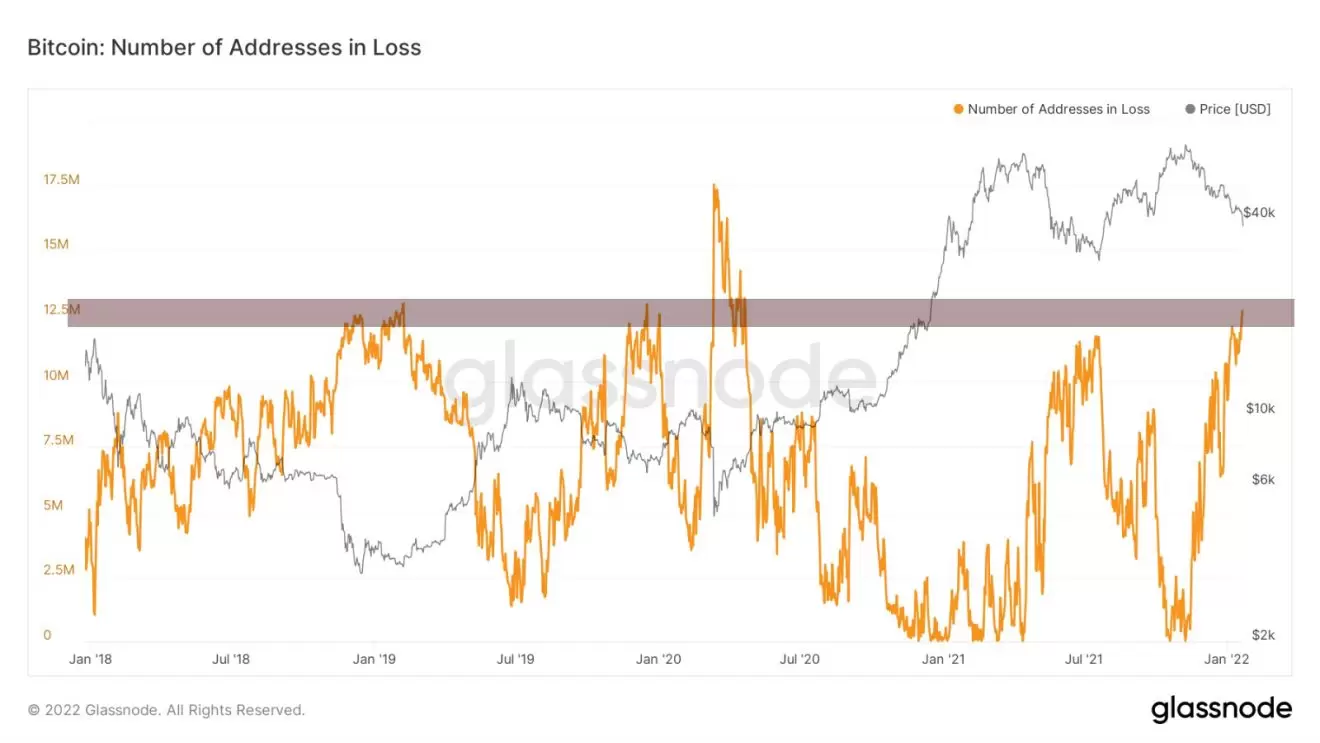1320x743 pixels.
Task: Click the glassnode logo at bottom right
Action: pyautogui.click(x=1221, y=710)
